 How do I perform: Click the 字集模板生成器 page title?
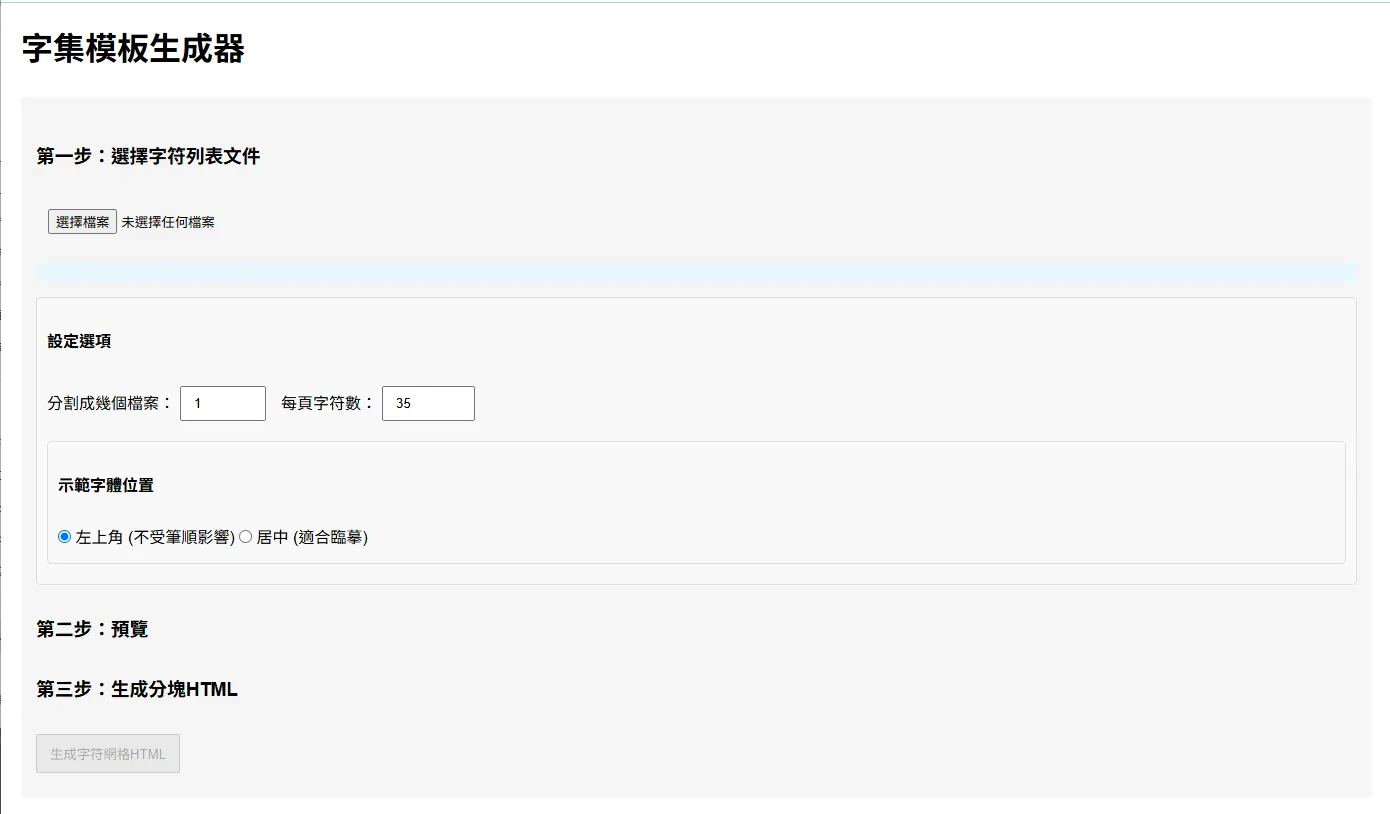(x=133, y=48)
